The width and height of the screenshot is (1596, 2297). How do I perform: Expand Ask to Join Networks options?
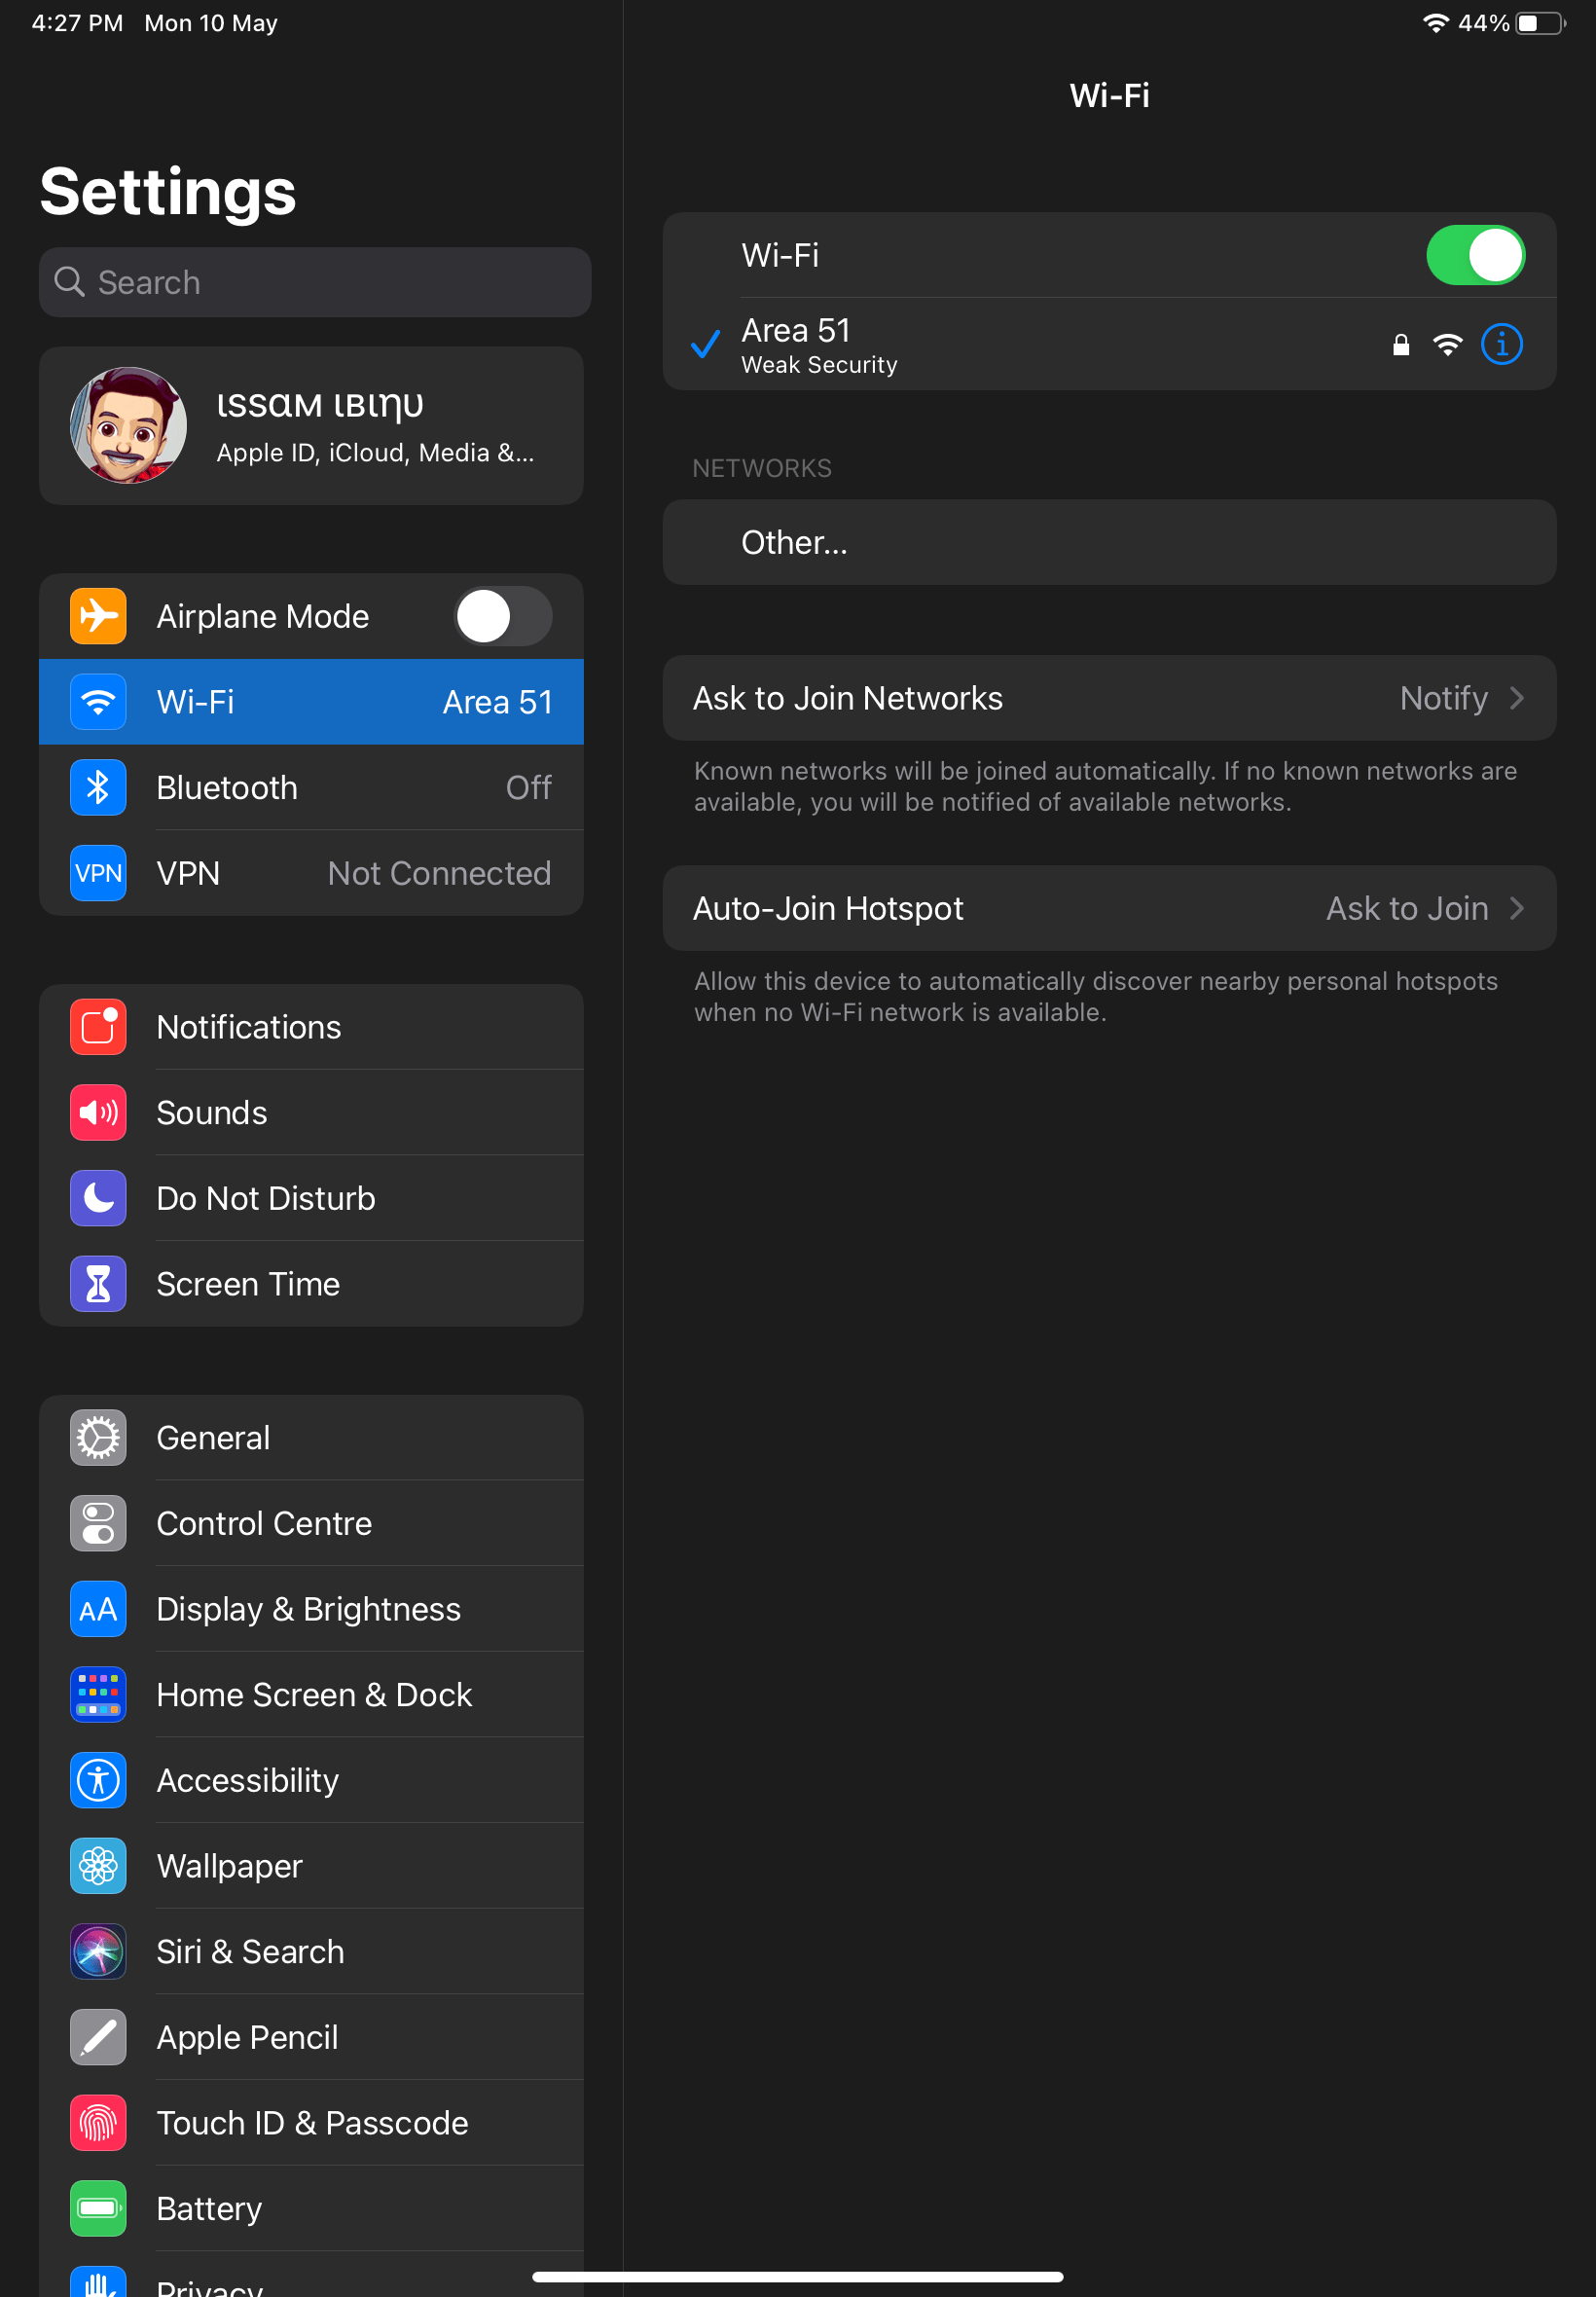pos(1110,698)
